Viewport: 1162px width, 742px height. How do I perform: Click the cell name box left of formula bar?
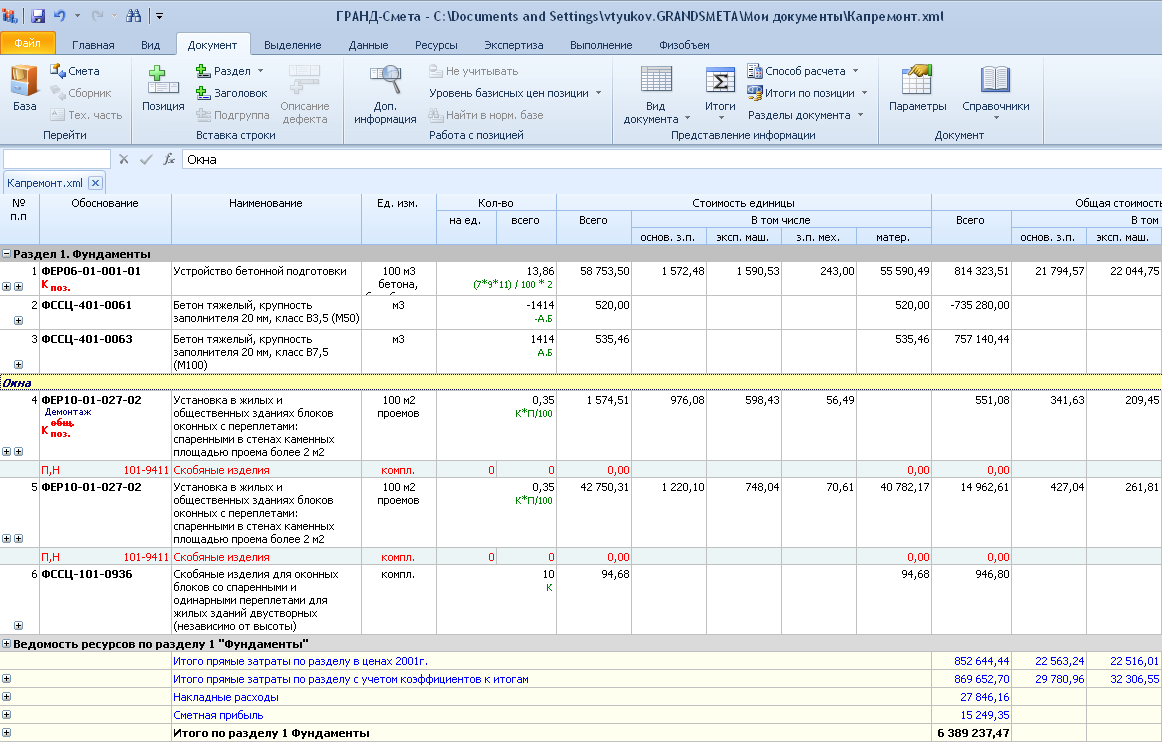(x=57, y=159)
